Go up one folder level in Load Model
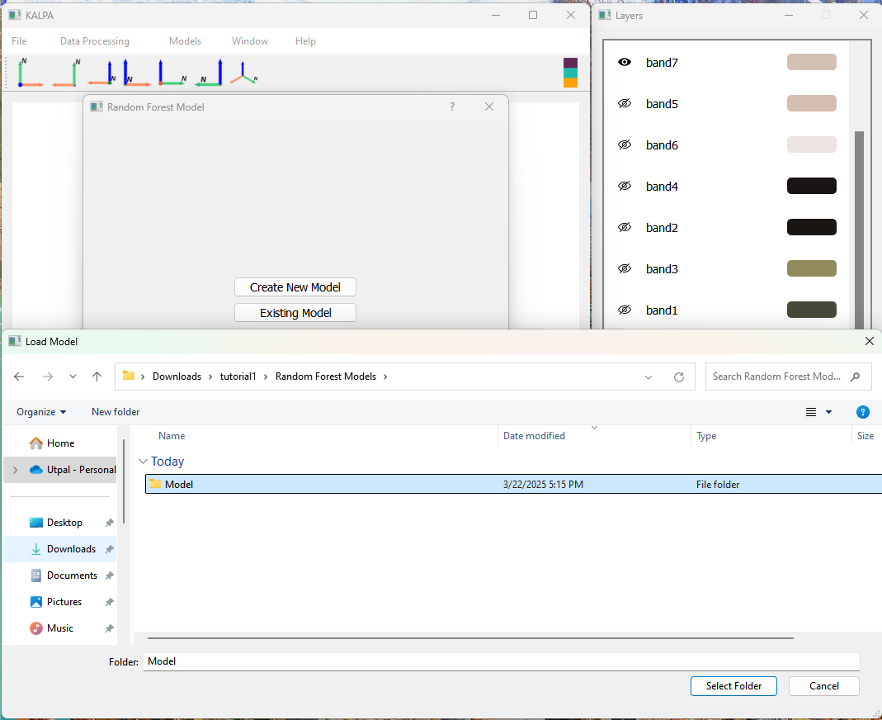This screenshot has height=720, width=882. click(97, 376)
